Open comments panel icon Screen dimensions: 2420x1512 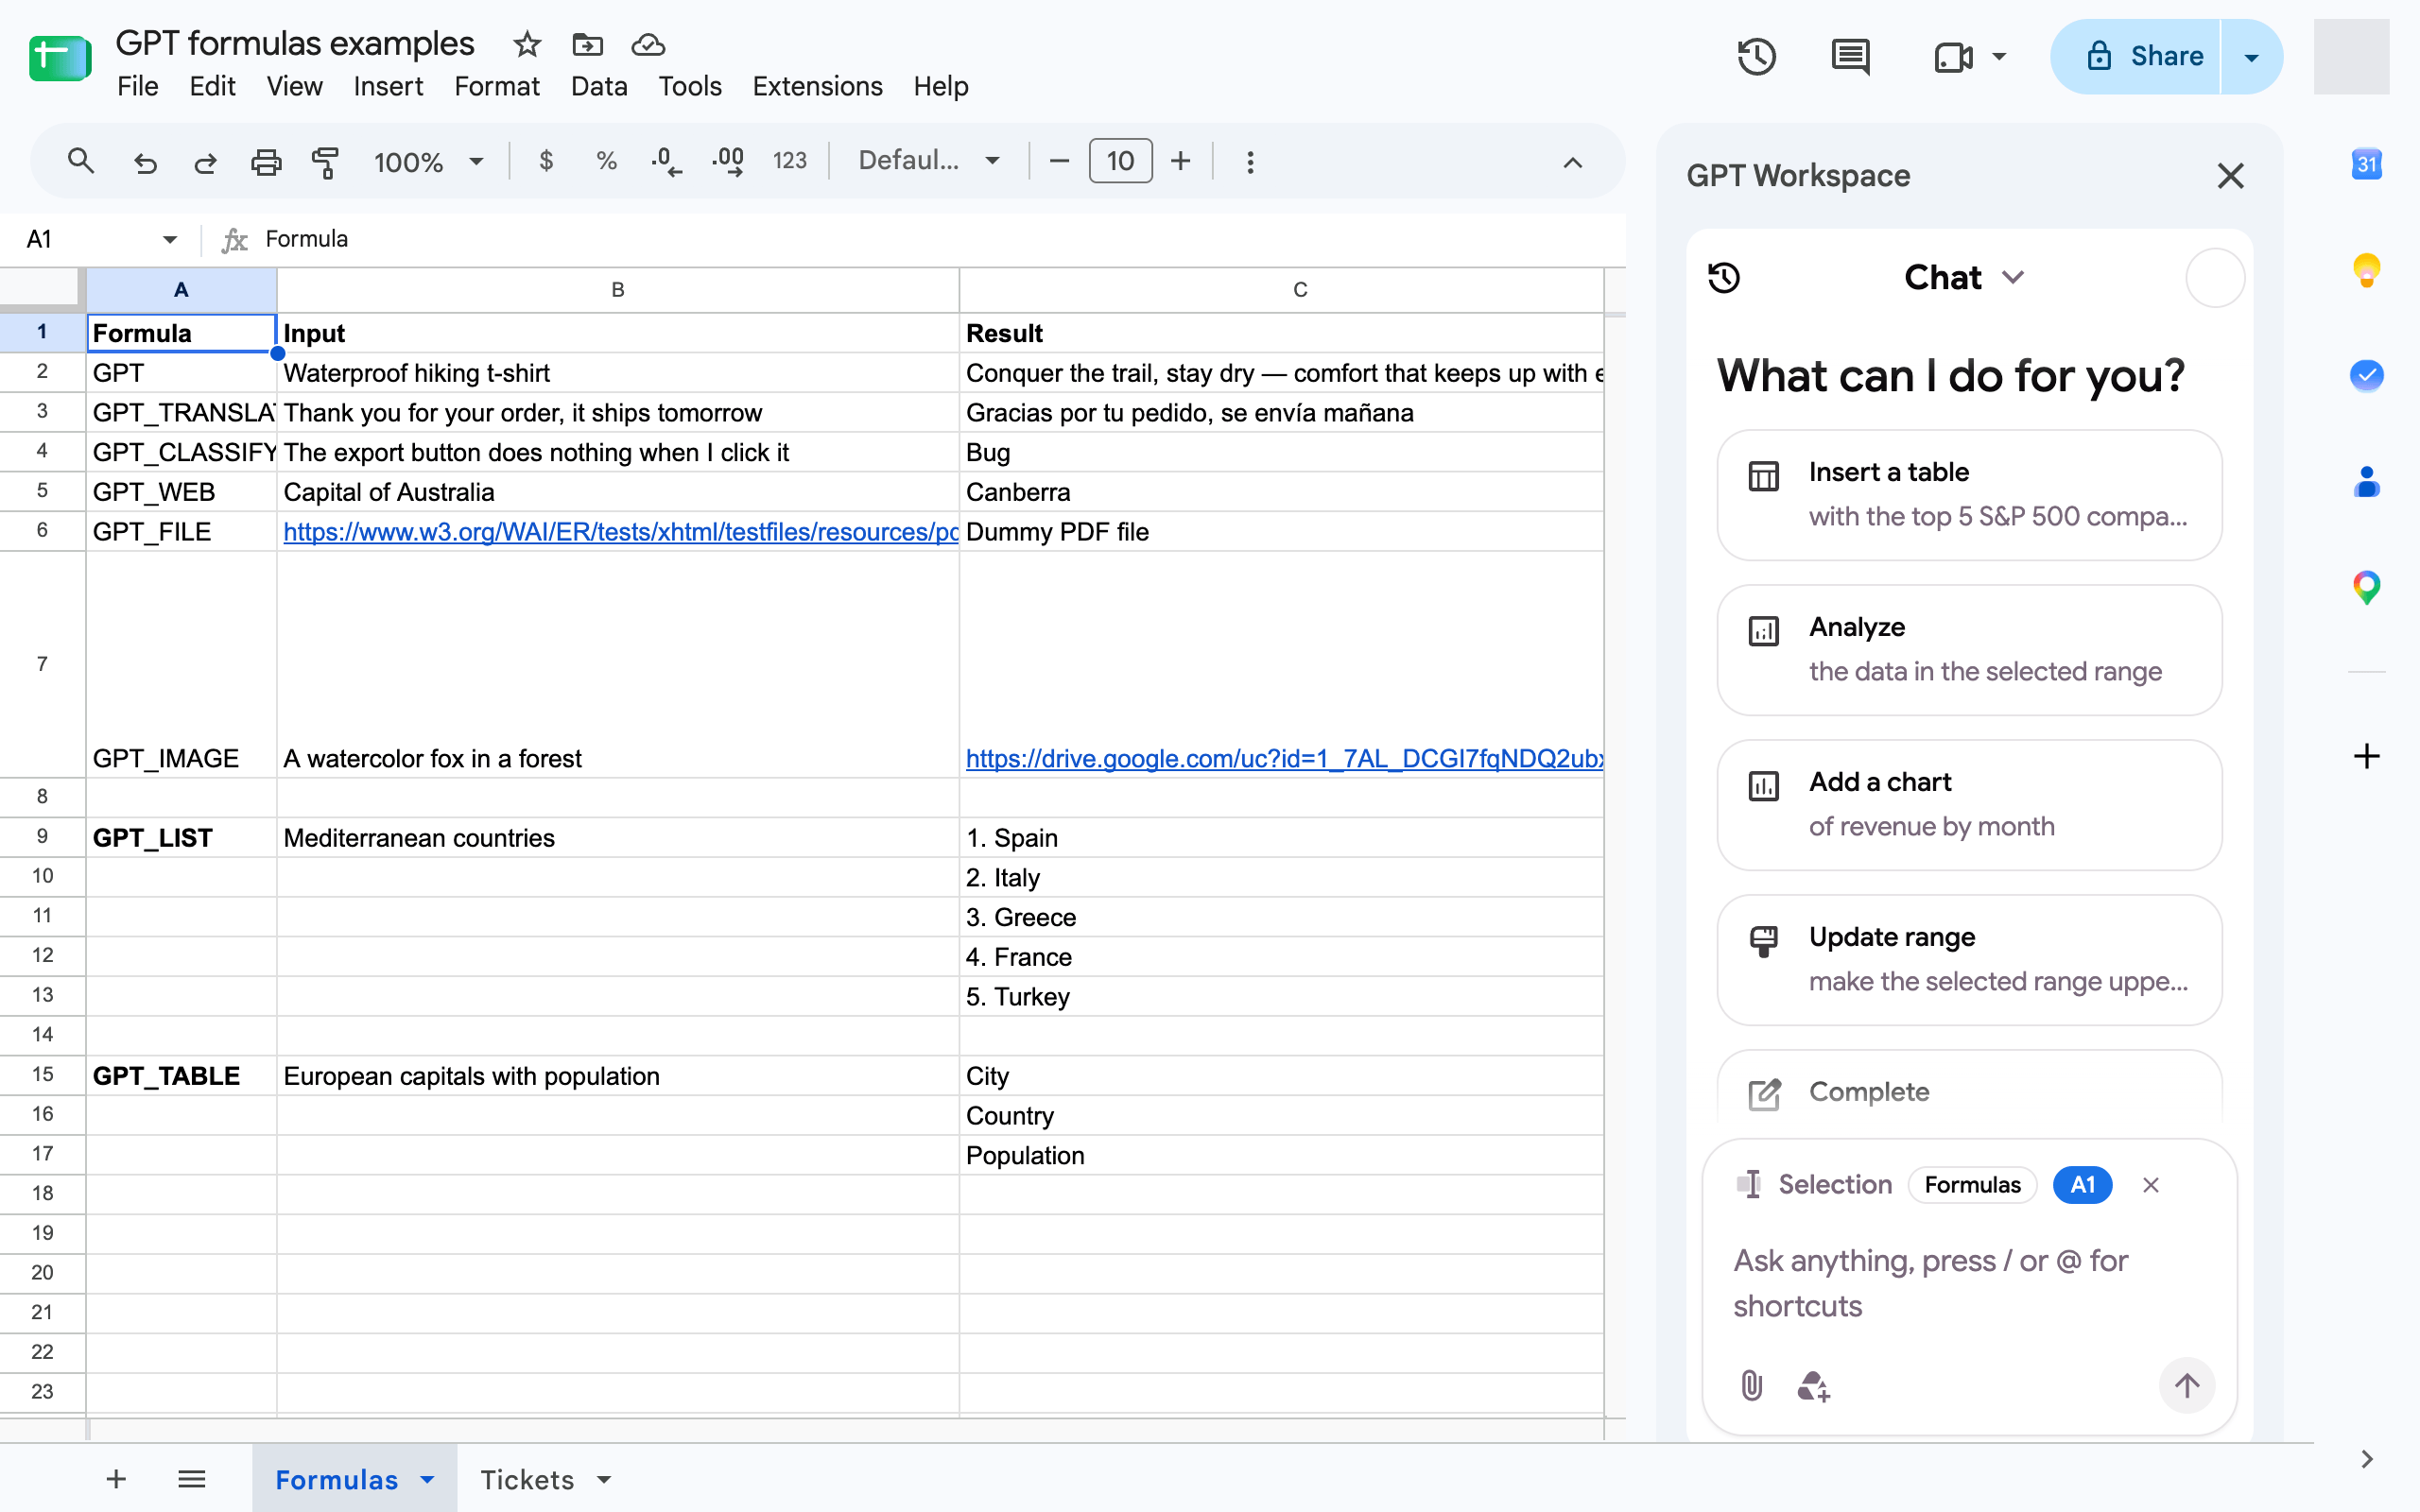1850,57
